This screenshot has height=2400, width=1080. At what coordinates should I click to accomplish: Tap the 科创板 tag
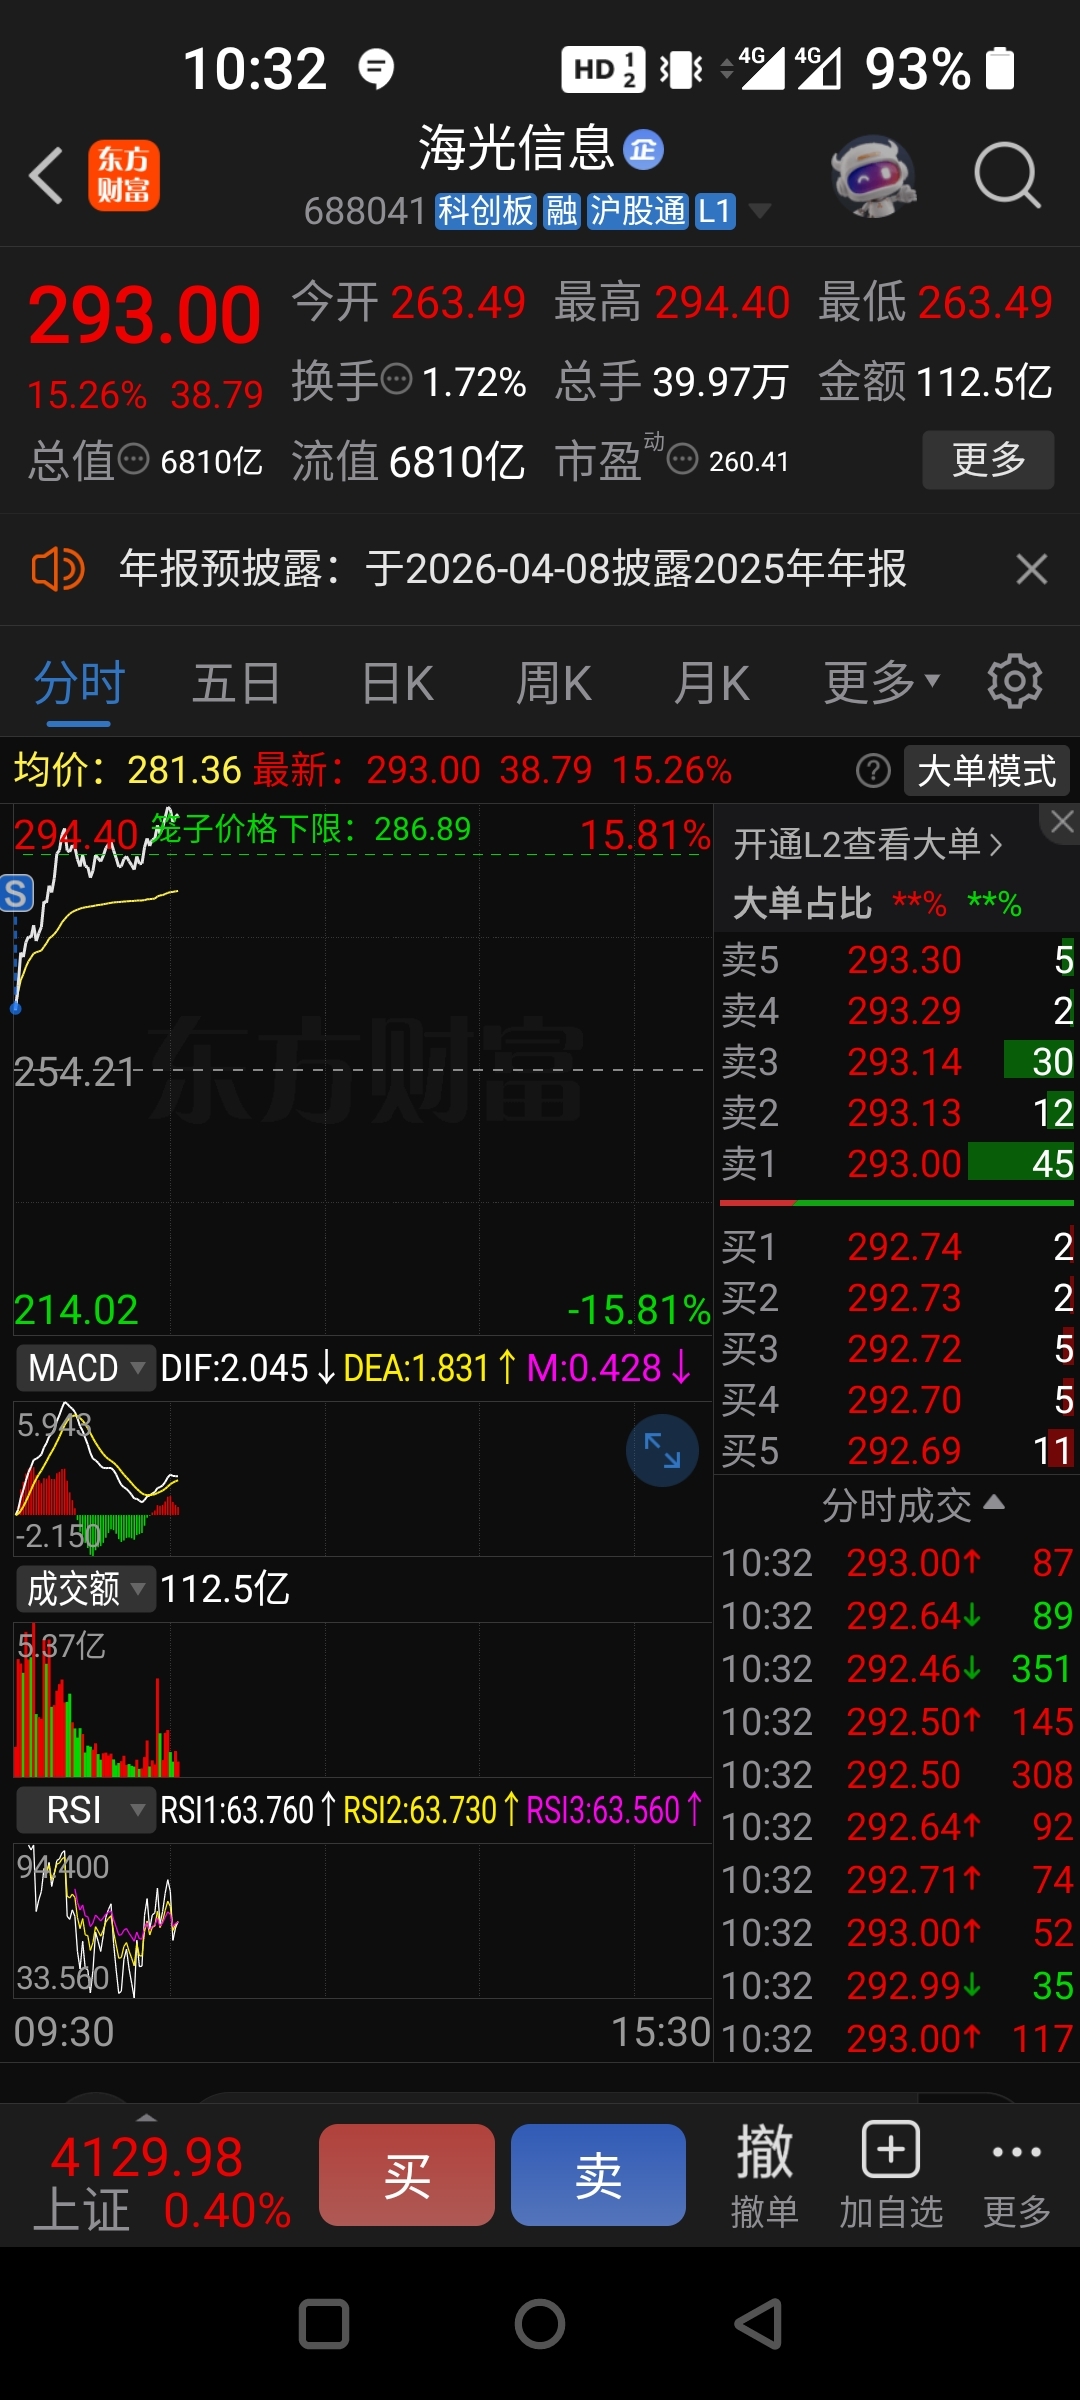click(486, 211)
